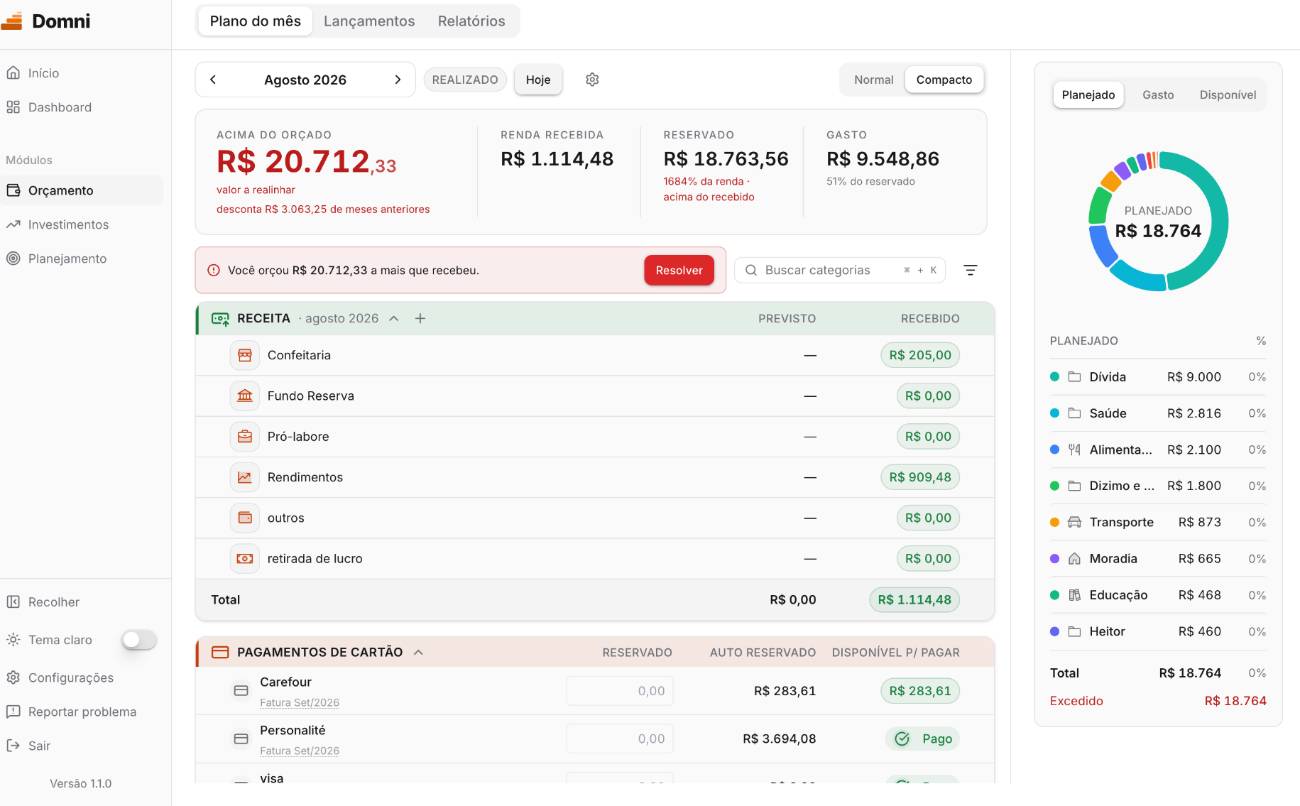Viewport: 1300px width, 806px height.
Task: Open the settings gear next to Hoje
Action: point(592,80)
